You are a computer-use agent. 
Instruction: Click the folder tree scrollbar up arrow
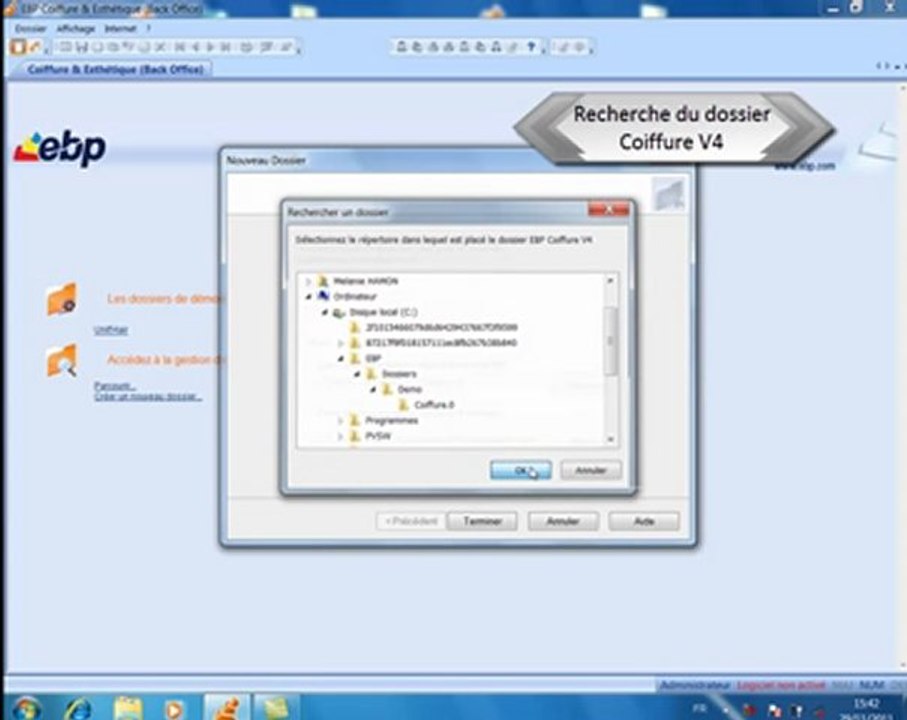coord(610,280)
